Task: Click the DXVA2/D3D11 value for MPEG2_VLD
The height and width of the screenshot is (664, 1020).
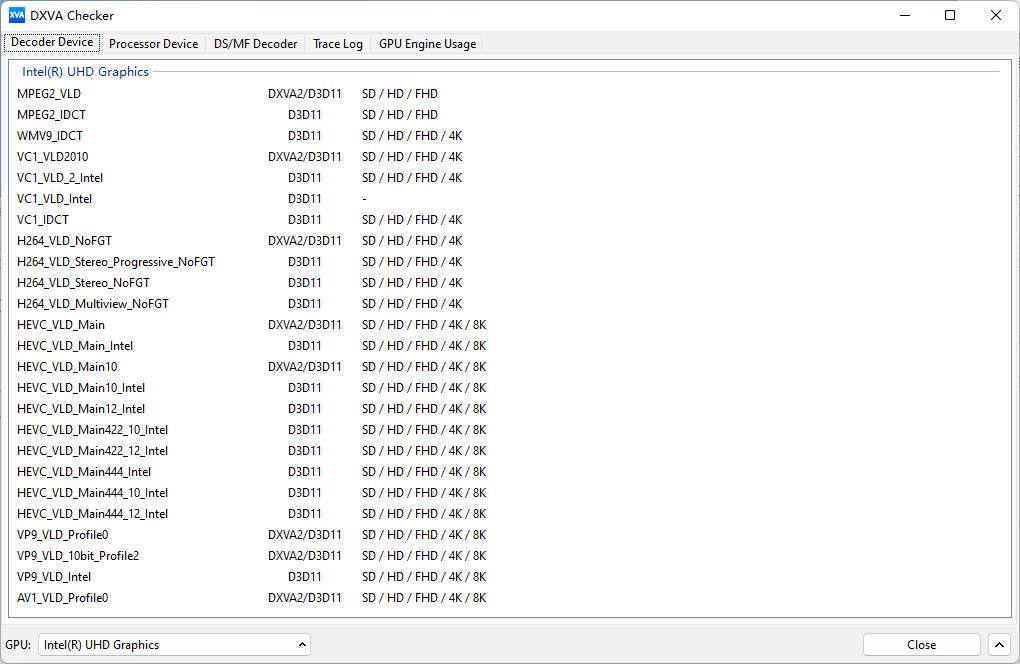Action: (x=304, y=94)
